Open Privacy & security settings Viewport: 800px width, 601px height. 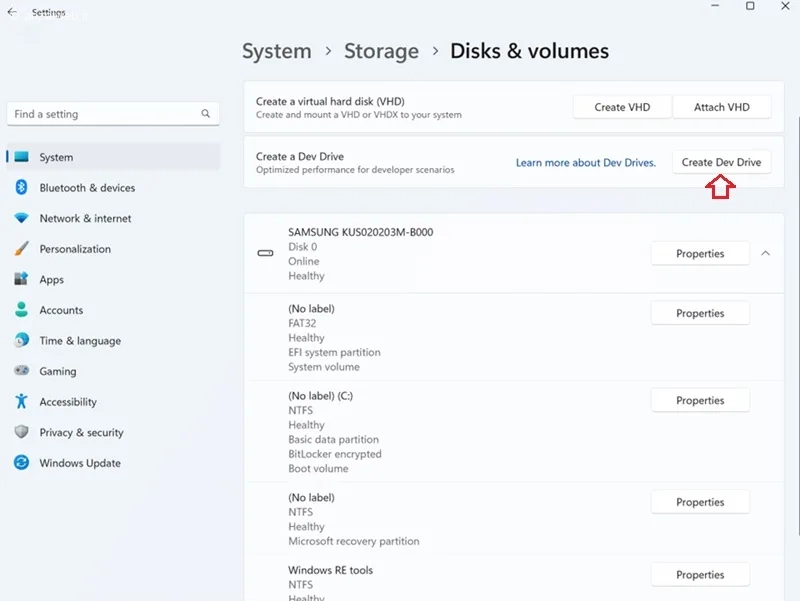[113, 432]
